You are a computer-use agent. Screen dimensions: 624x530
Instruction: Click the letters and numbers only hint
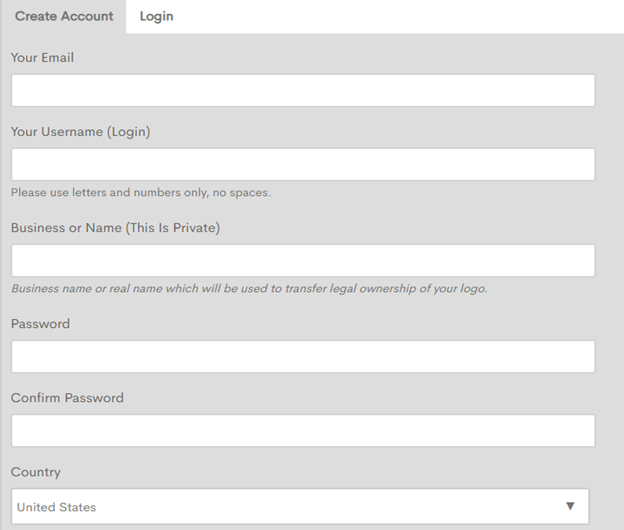[141, 193]
